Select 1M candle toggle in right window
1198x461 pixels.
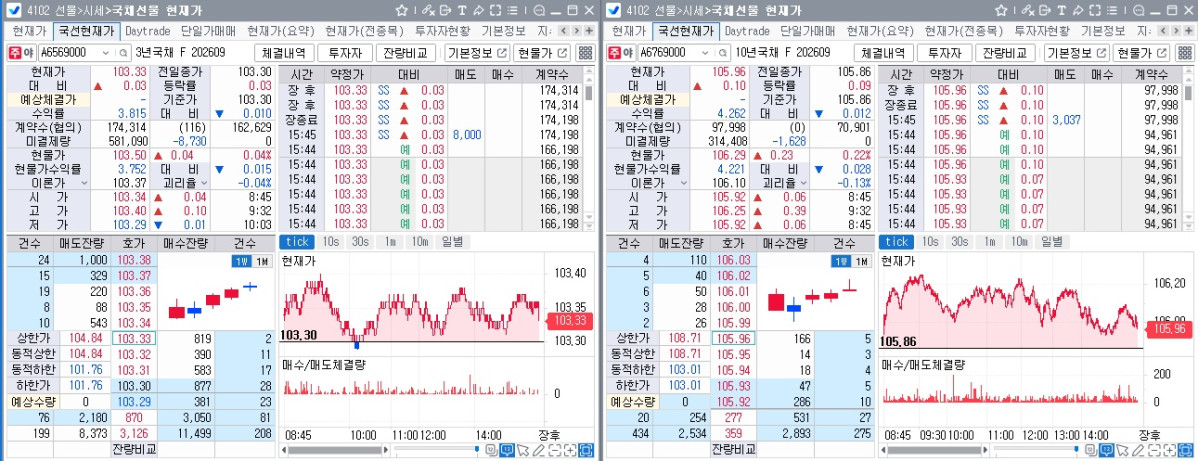(x=860, y=261)
